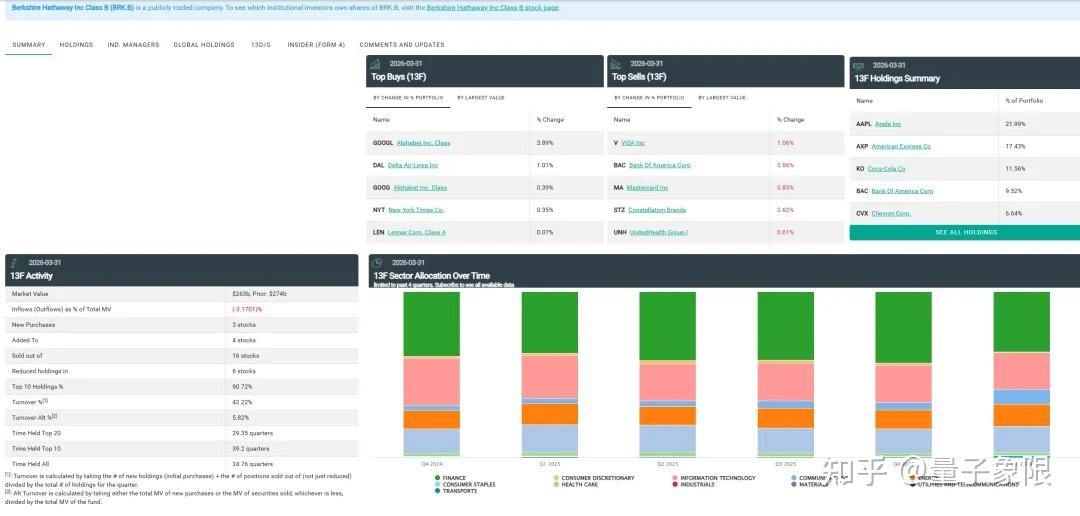Click the '17.43%' portfolio value for AXP

tap(1015, 147)
